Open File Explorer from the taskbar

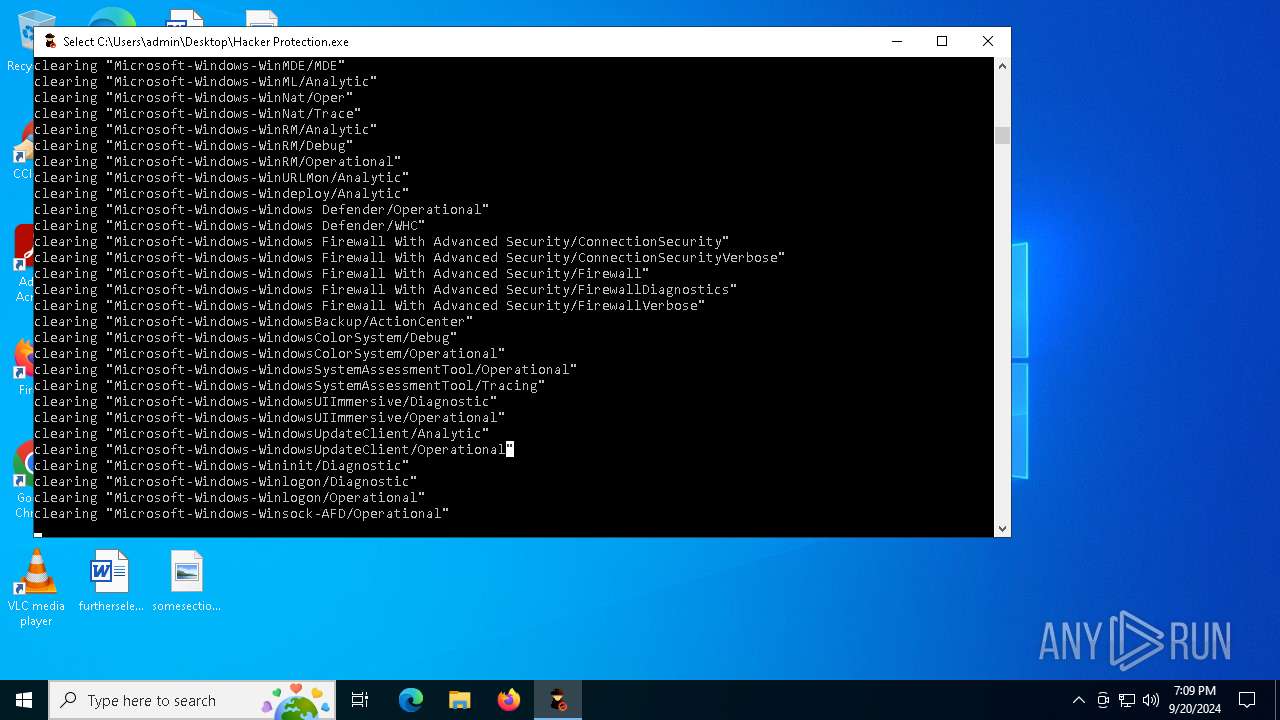click(460, 700)
